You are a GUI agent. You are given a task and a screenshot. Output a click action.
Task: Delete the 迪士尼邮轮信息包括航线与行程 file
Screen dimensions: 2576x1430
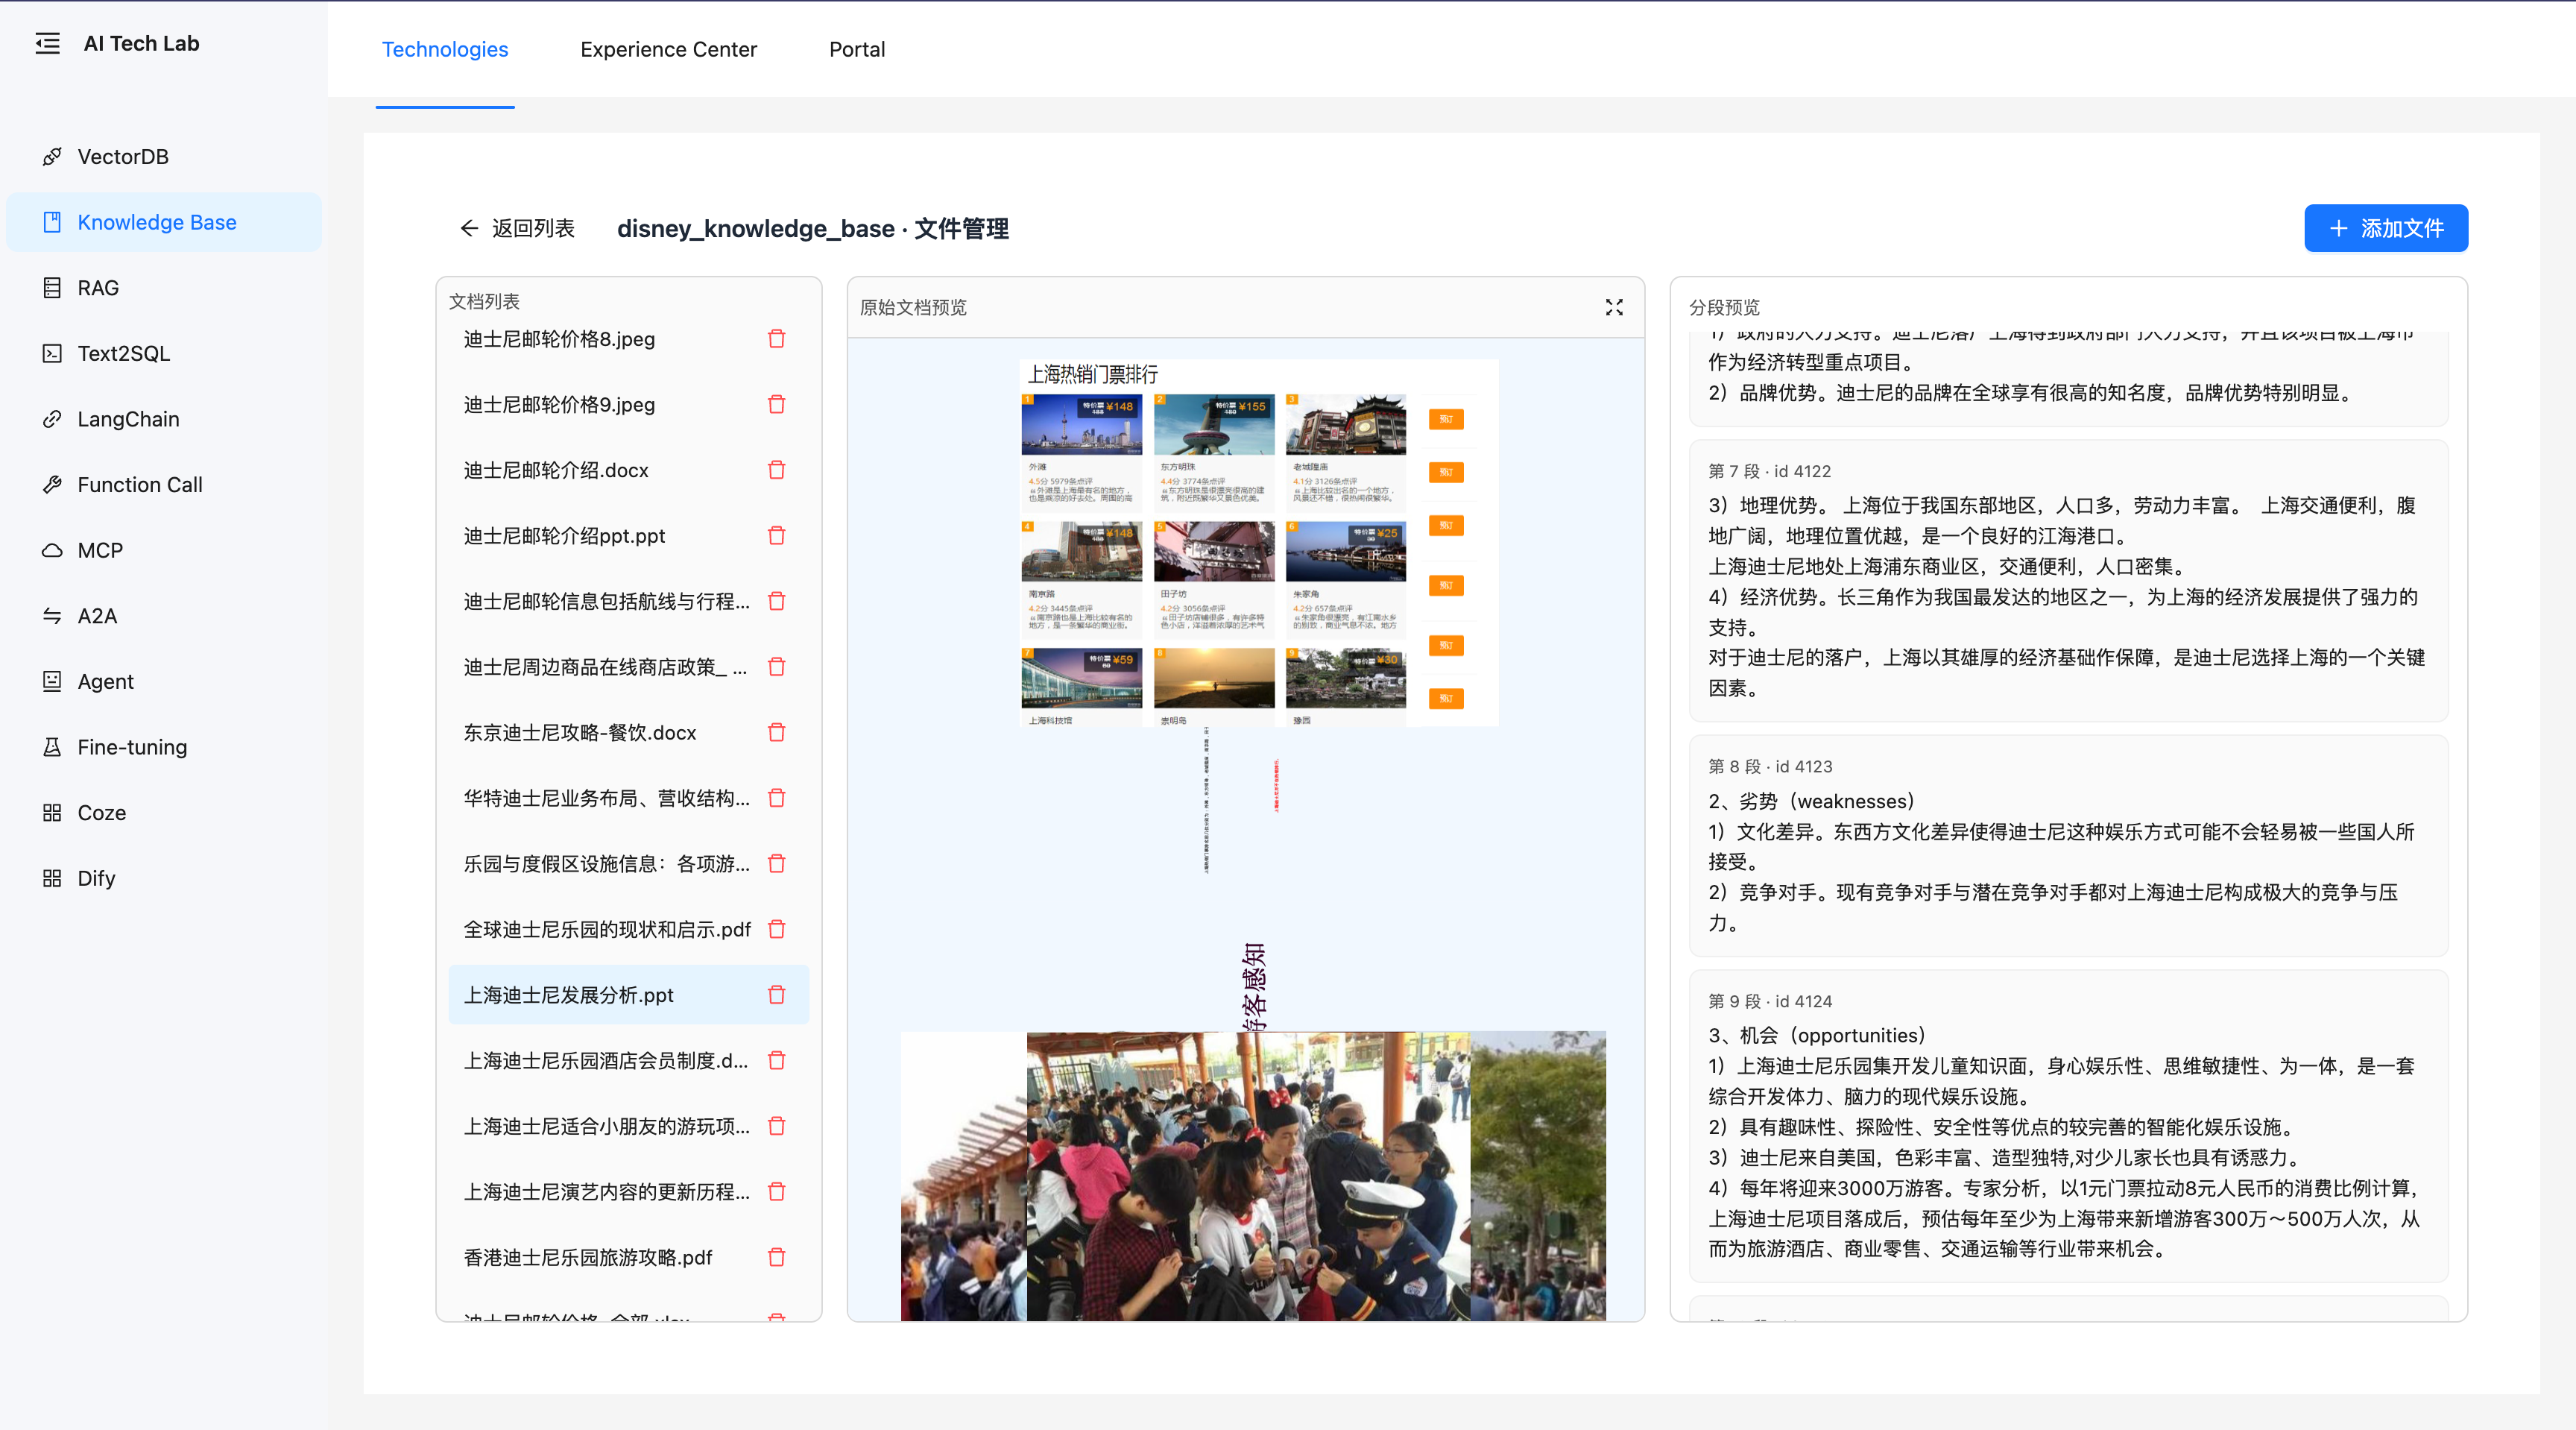[x=776, y=601]
